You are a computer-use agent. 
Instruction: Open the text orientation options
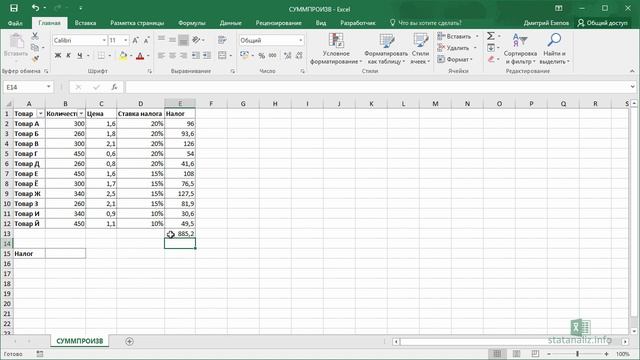point(198,40)
